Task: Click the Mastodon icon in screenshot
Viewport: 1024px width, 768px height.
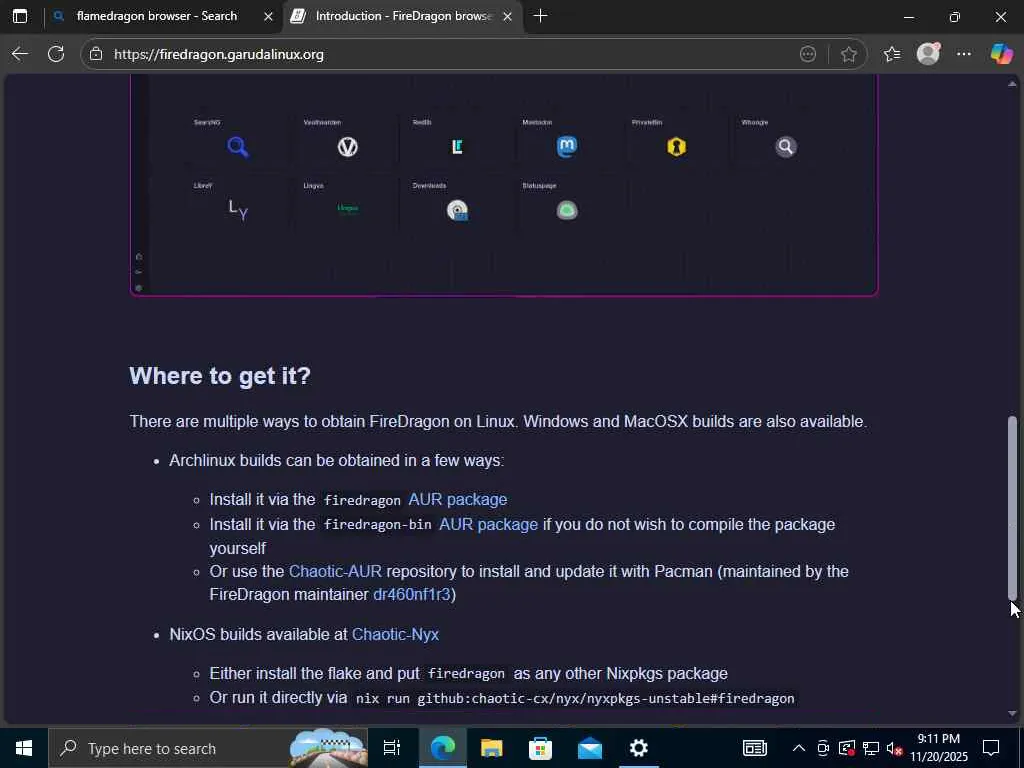Action: coord(567,146)
